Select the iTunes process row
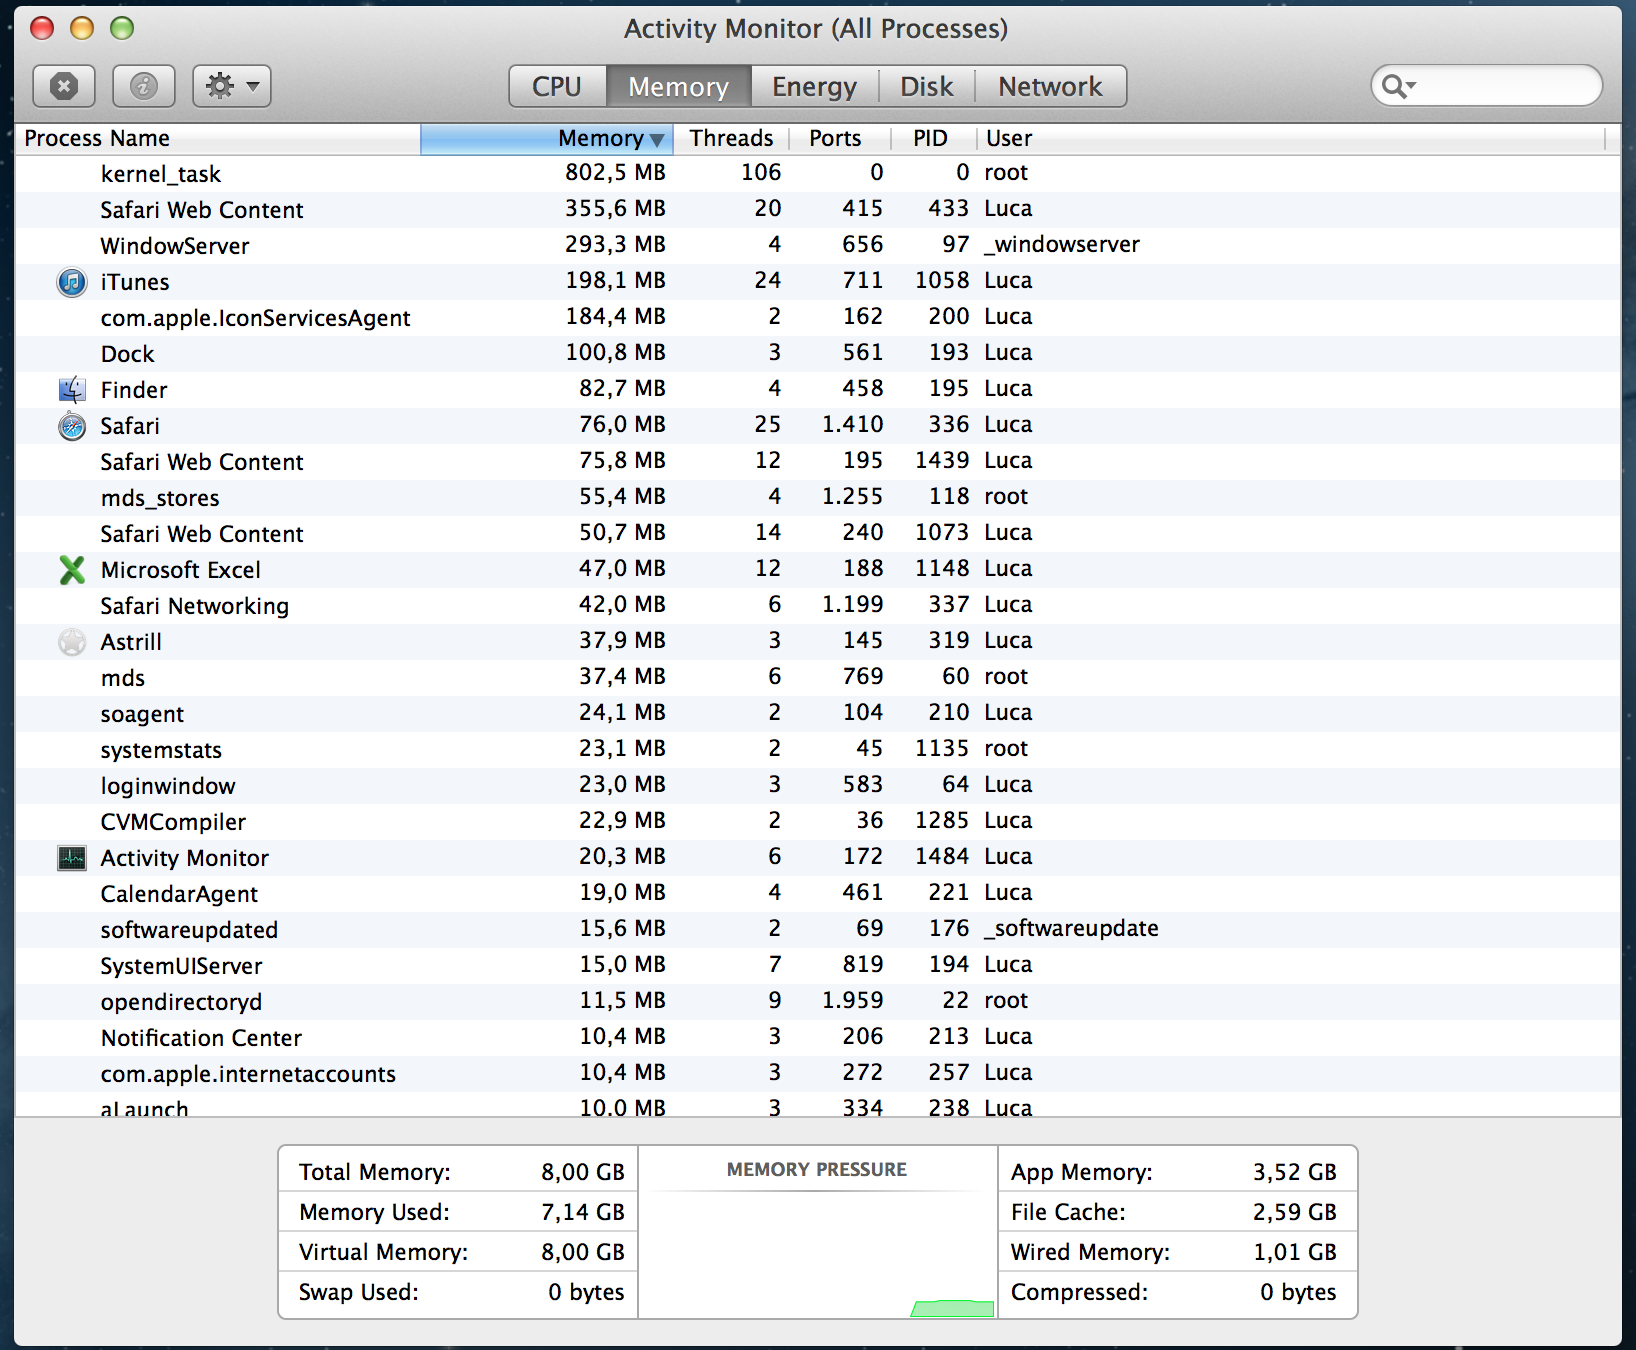 tap(818, 282)
